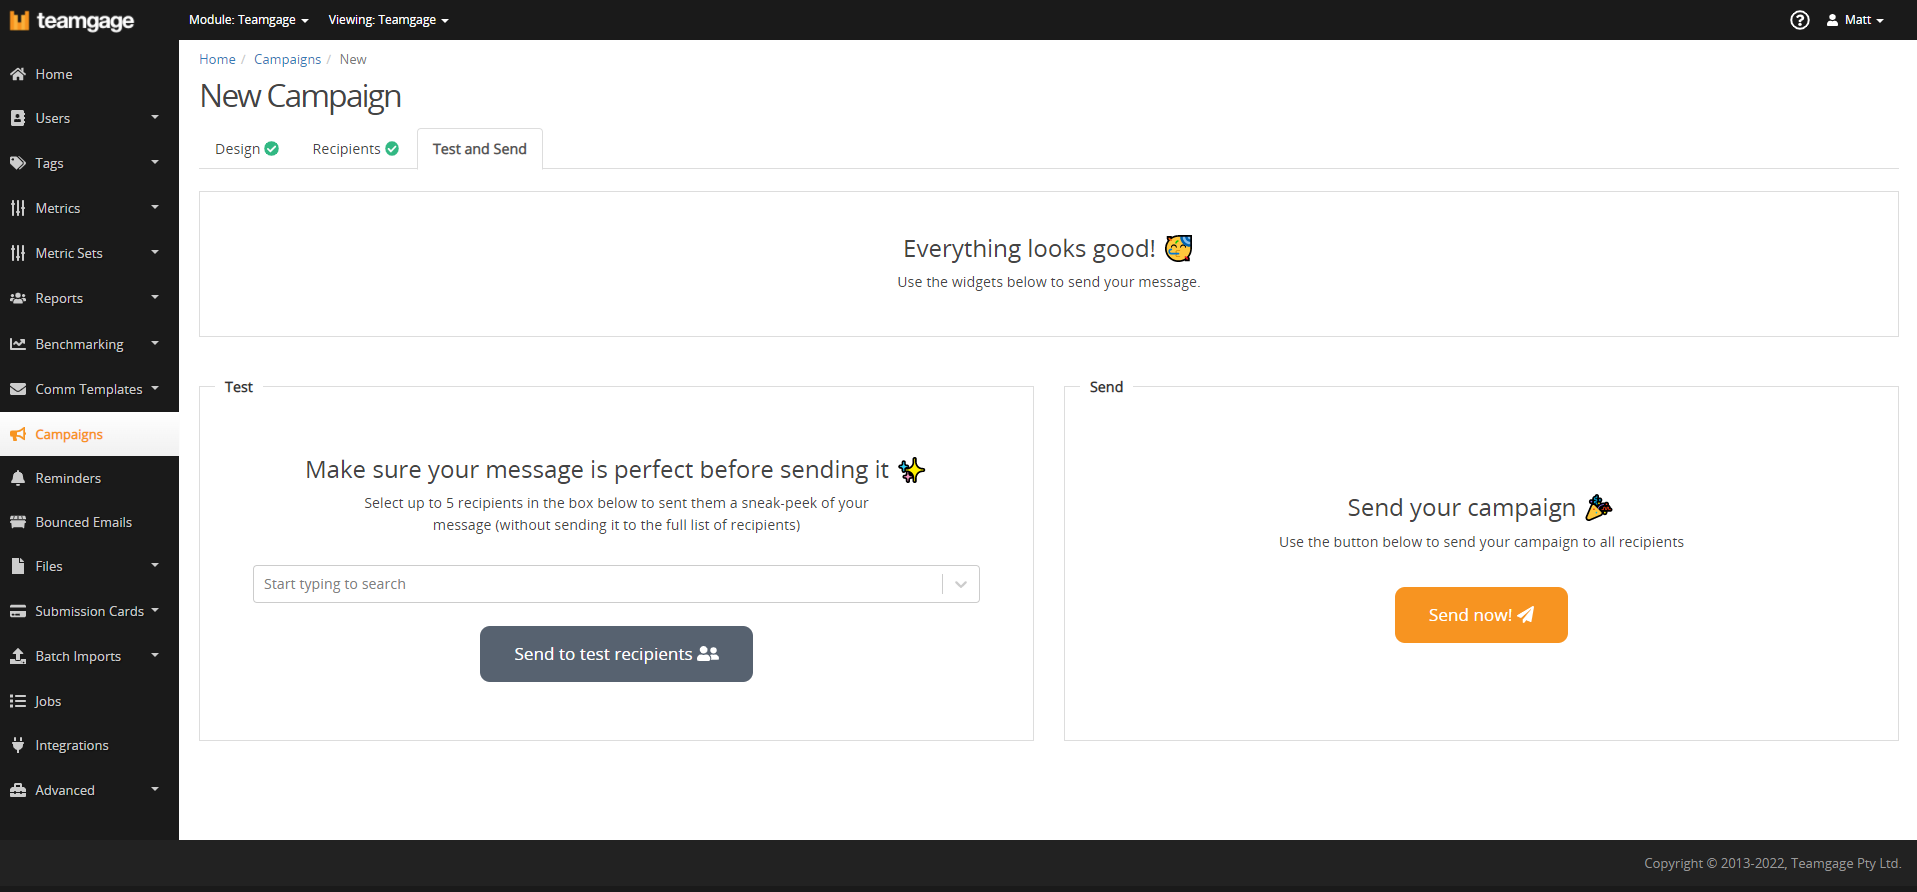Select the Test and Send tab

(x=480, y=149)
